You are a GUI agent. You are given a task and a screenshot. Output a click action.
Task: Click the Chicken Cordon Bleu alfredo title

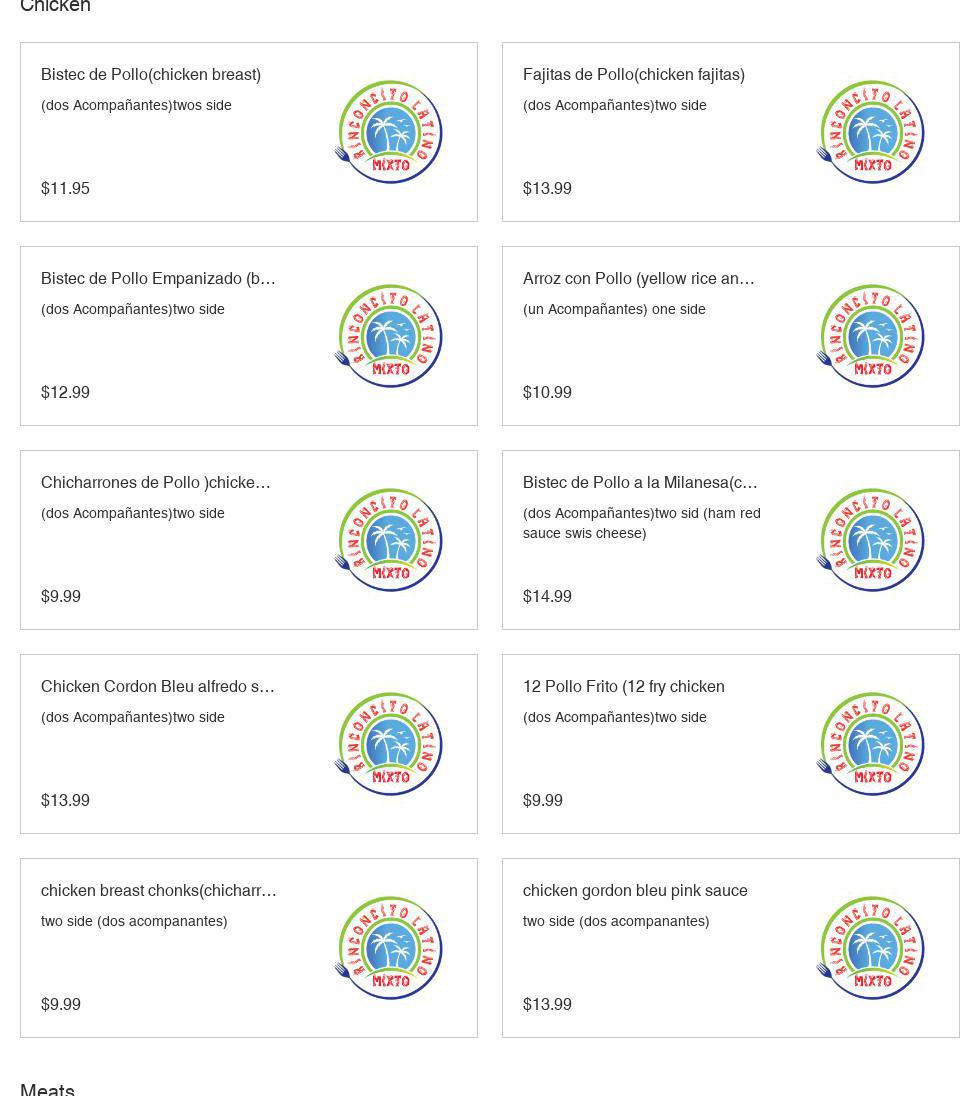coord(158,687)
